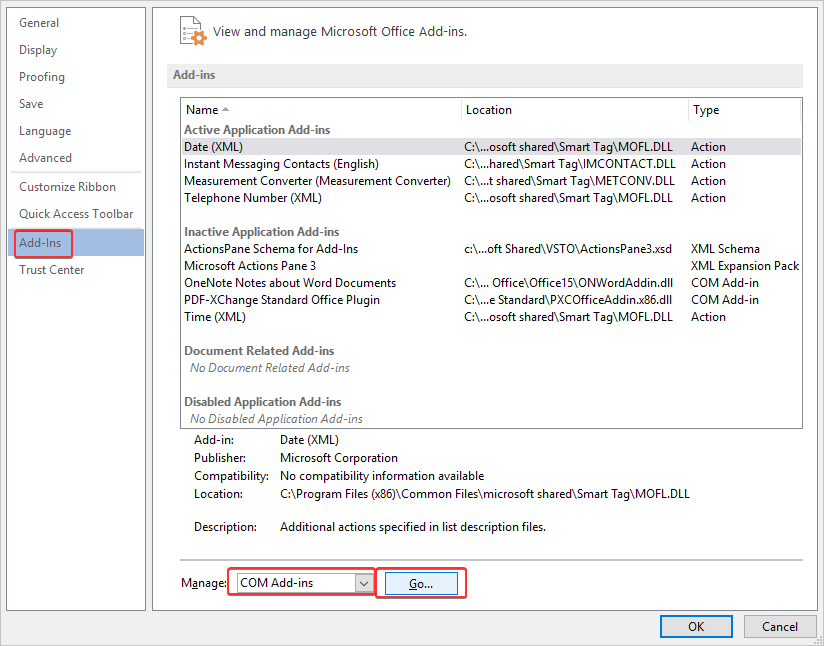Open the Manage dropdown arrow

363,583
